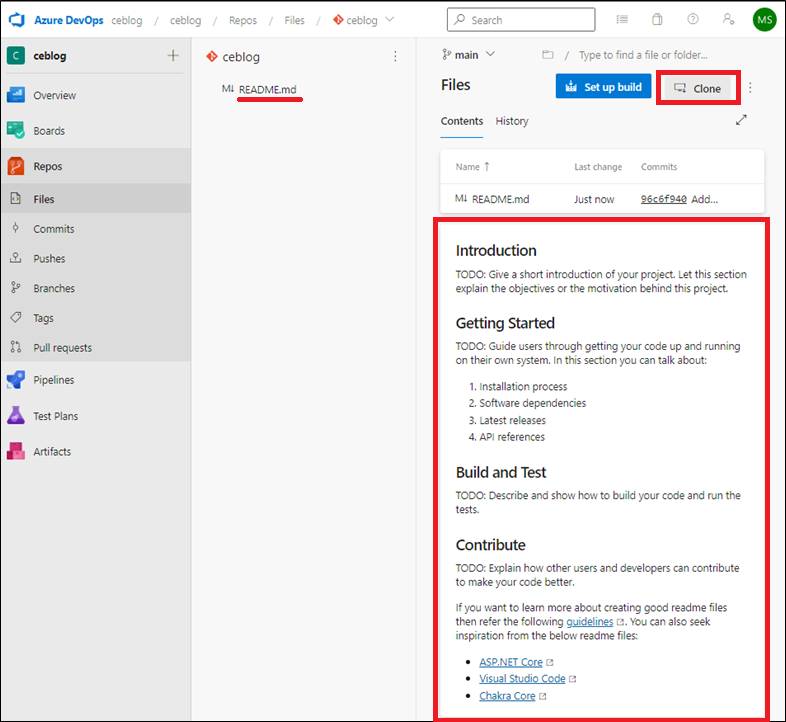Click the Last change column header

point(598,167)
